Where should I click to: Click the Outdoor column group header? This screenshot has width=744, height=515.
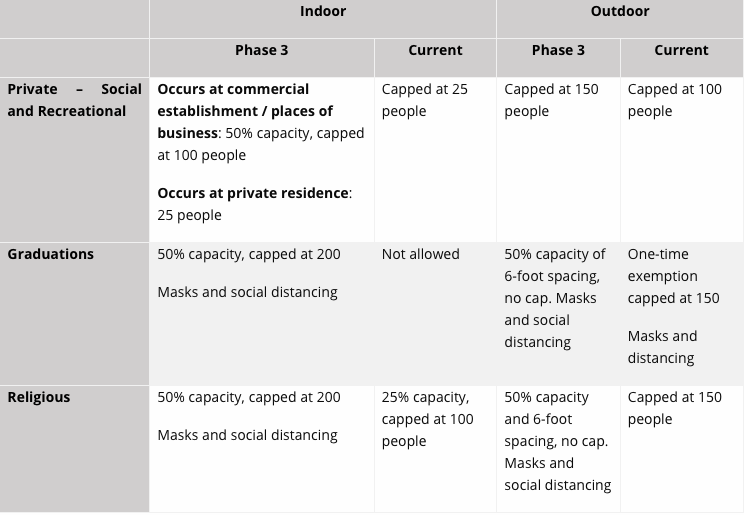coord(620,12)
